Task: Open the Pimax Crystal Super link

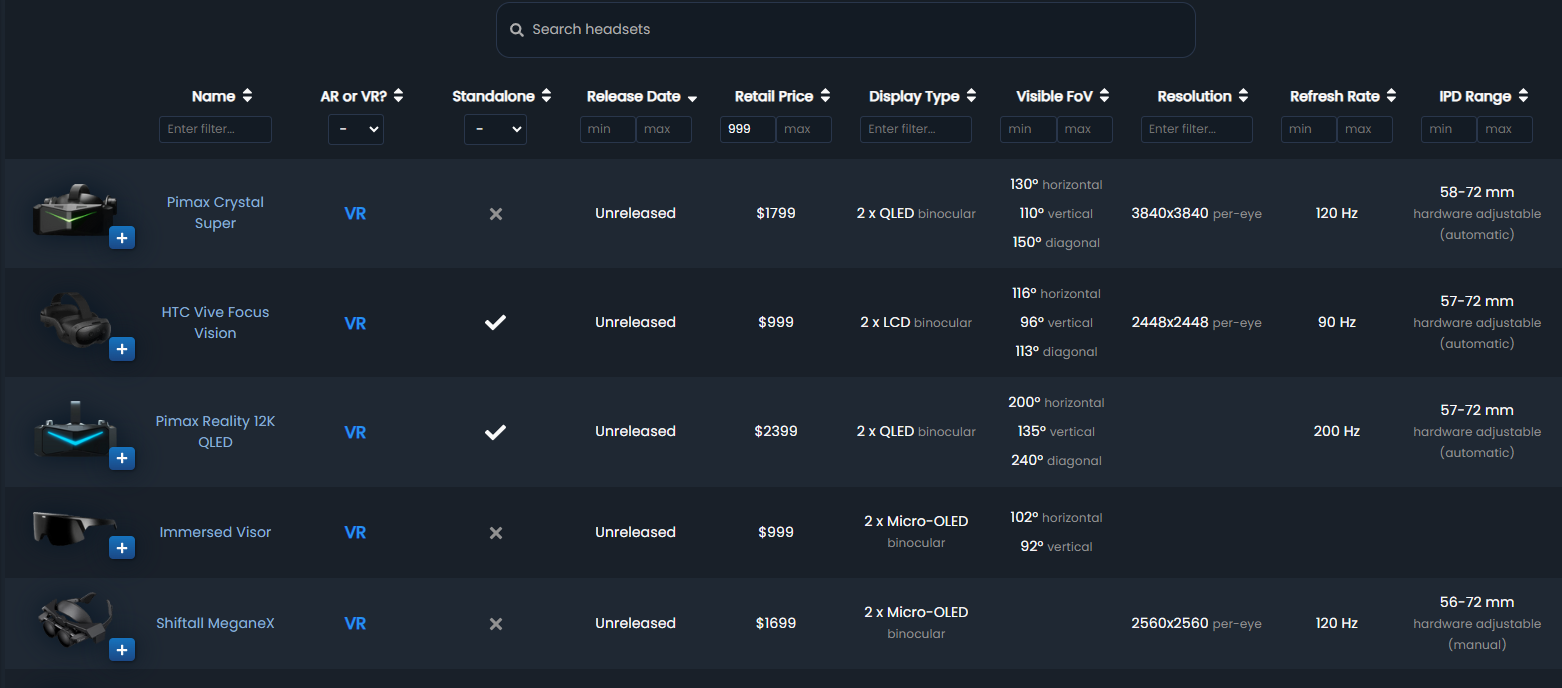Action: tap(215, 213)
